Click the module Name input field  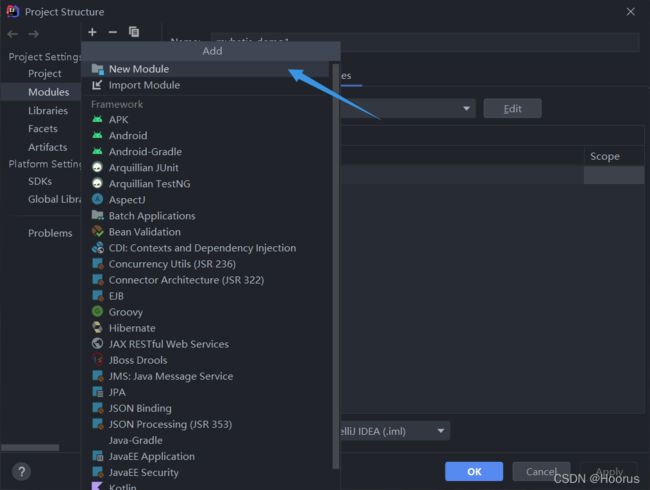425,41
